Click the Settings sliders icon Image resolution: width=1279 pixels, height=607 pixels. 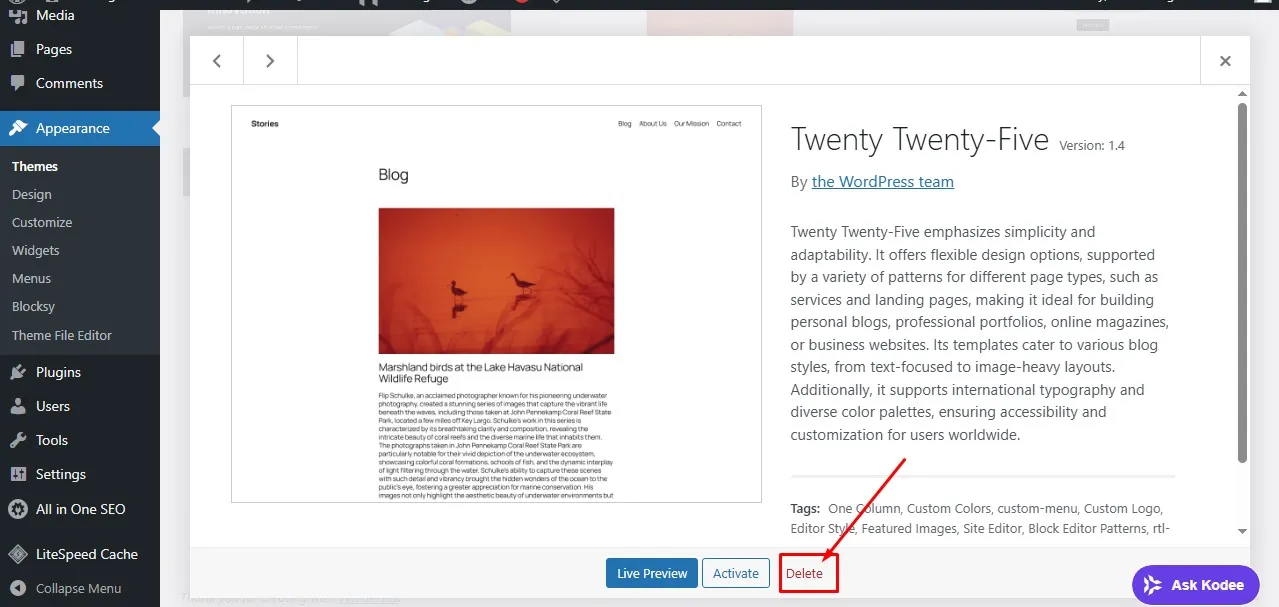pyautogui.click(x=18, y=474)
